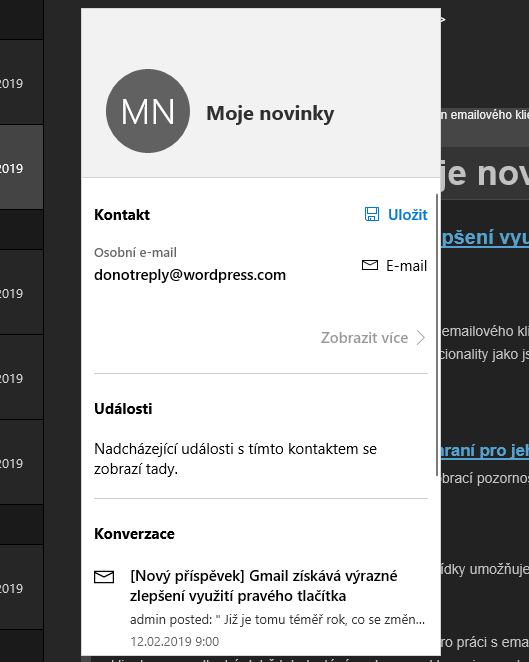
Task: Select the topmost 2019 message in list
Action: click(21, 82)
